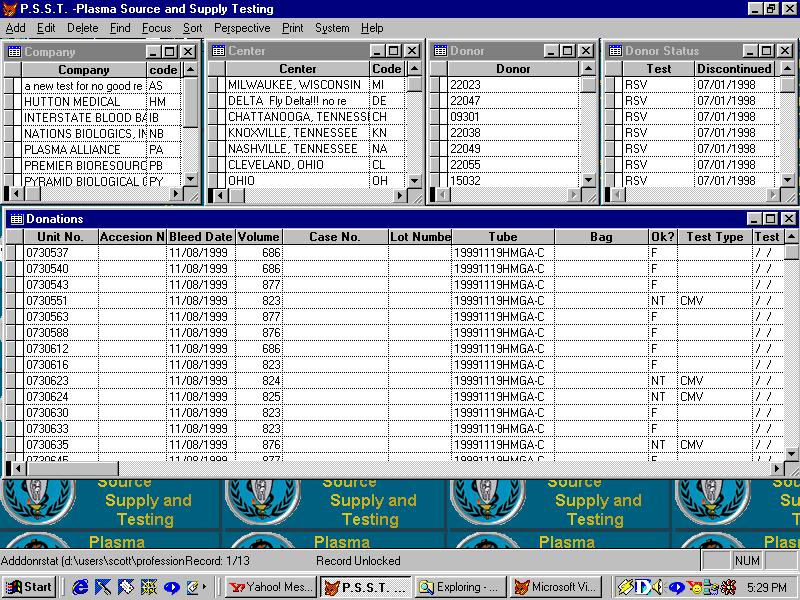Click the Test Type column header in Donations

coord(715,237)
